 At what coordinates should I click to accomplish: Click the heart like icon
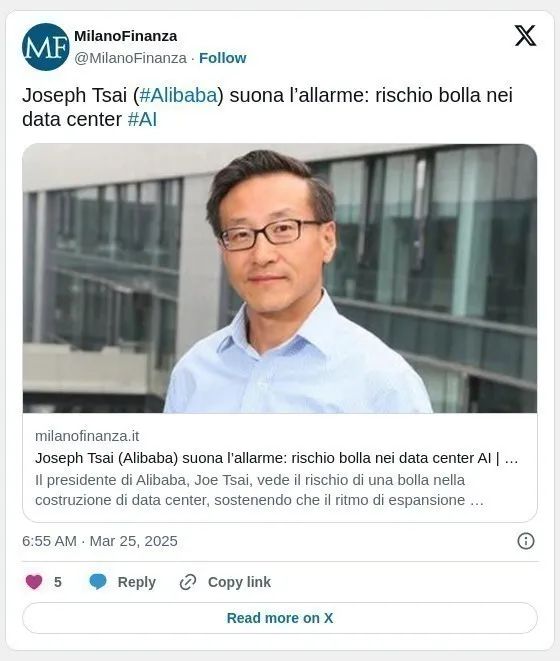[34, 582]
